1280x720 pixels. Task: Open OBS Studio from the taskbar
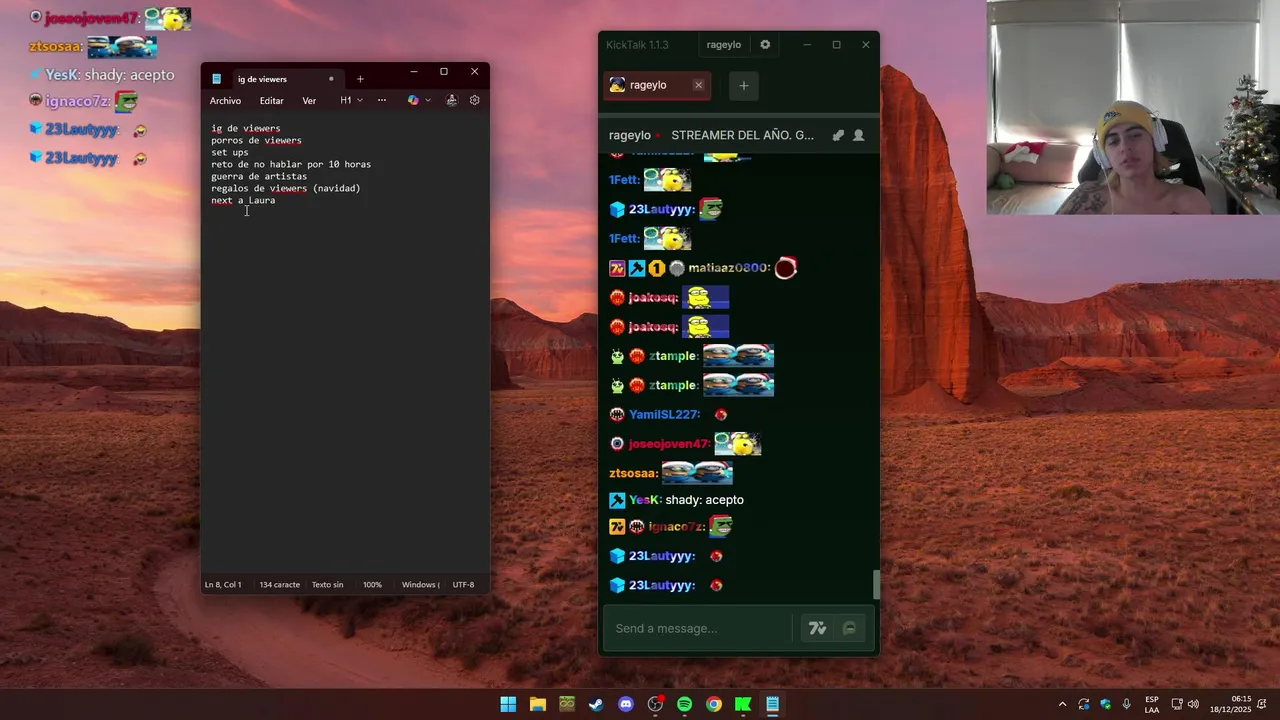coord(655,704)
